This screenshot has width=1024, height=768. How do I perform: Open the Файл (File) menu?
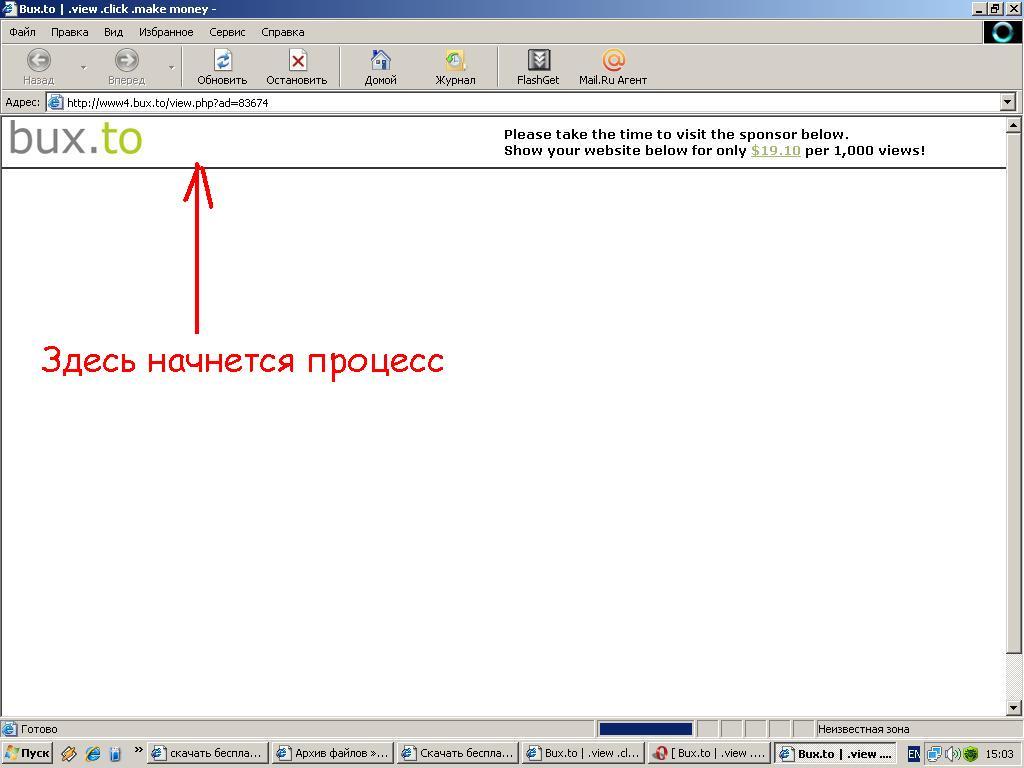click(x=22, y=32)
